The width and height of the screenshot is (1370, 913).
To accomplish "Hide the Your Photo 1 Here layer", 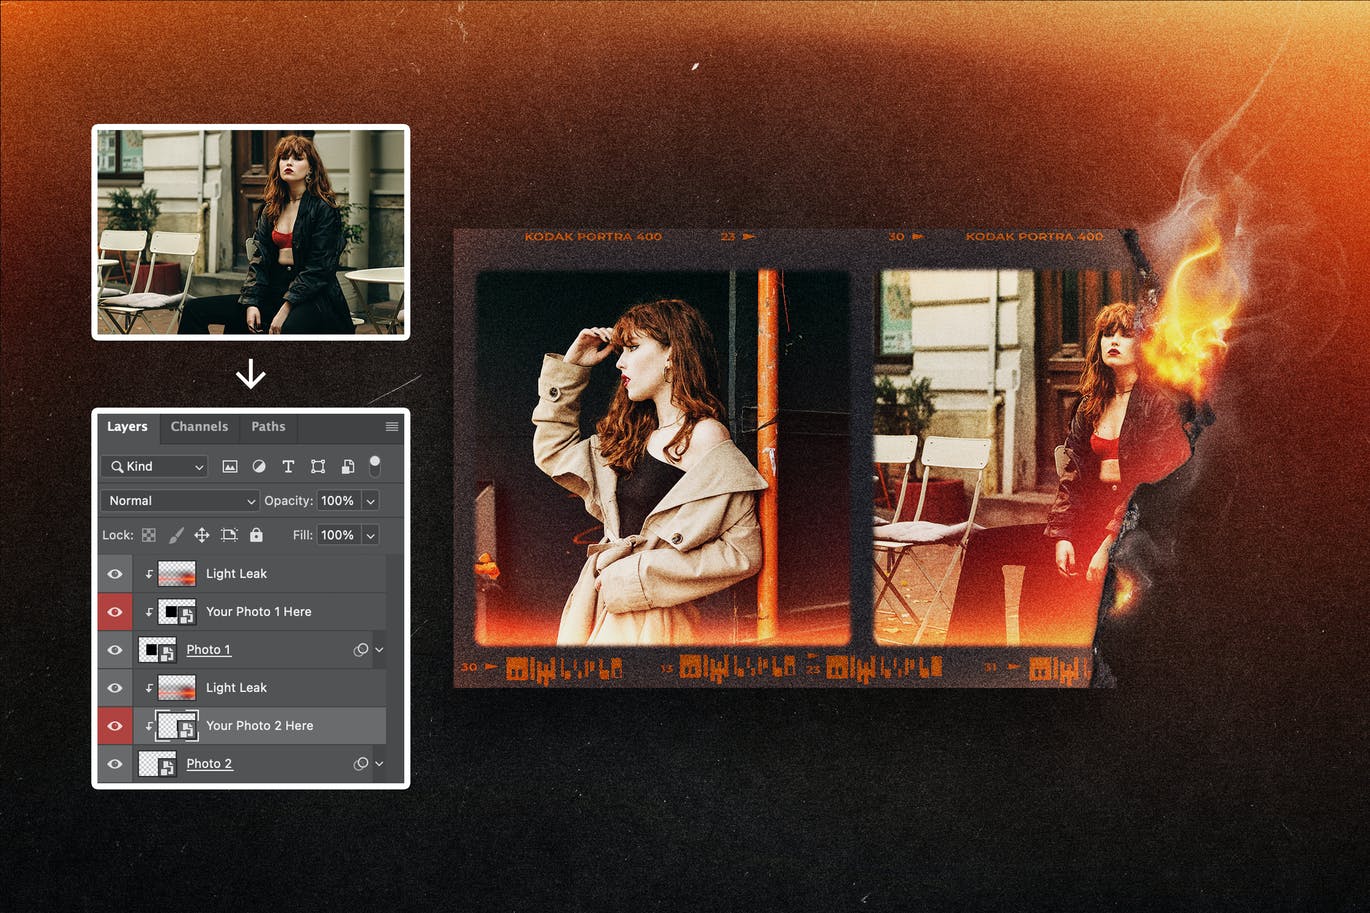I will point(115,612).
